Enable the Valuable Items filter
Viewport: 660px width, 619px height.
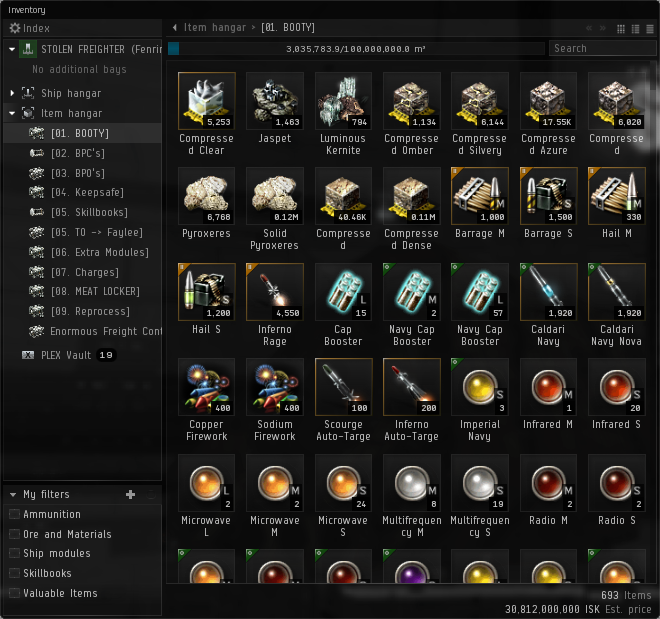click(14, 593)
